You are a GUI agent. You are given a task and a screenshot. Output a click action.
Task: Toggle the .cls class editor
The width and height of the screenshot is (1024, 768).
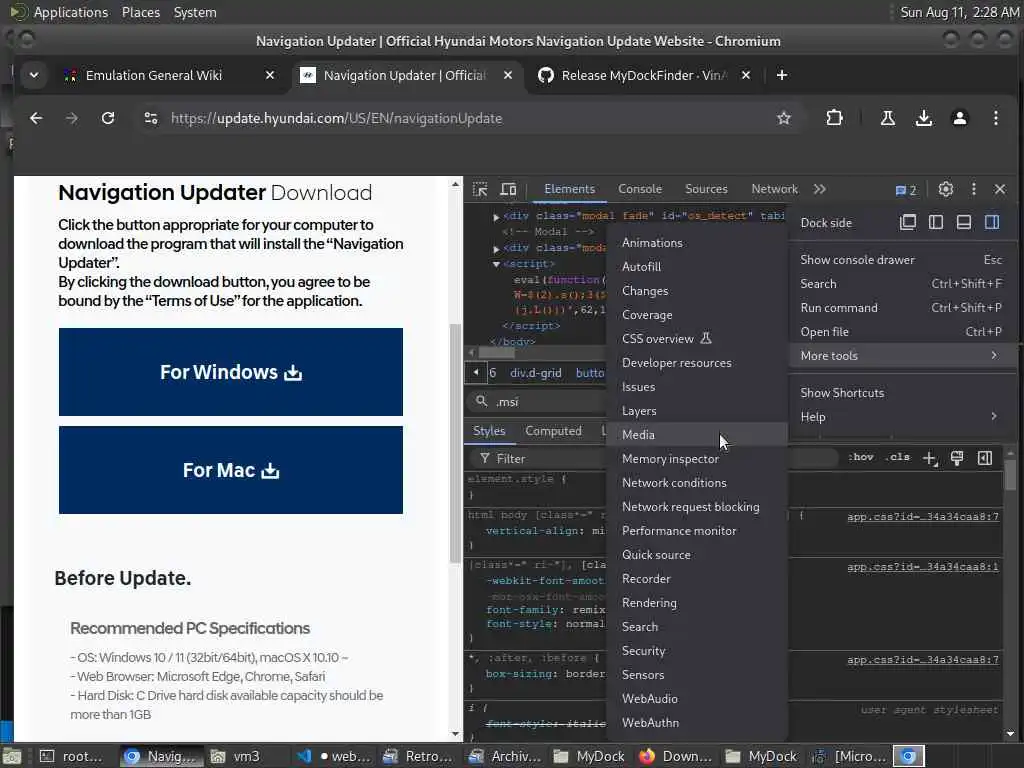[899, 457]
